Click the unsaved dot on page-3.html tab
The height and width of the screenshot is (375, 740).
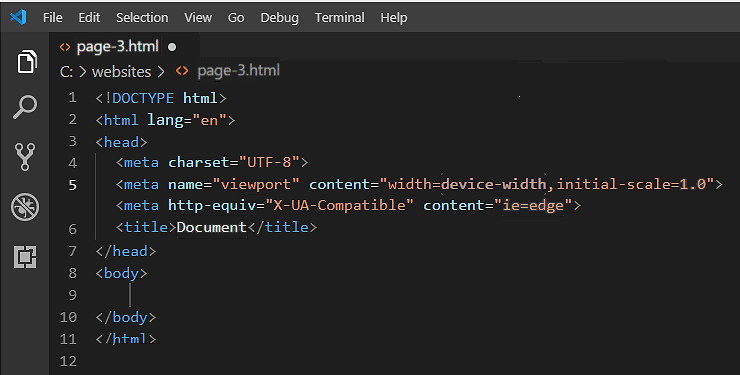(x=172, y=47)
